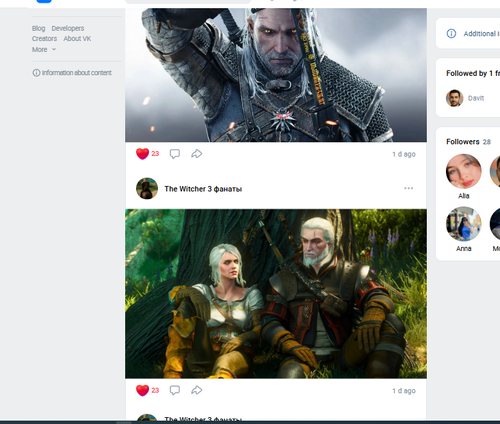Open The Witcher 3 фанаты community avatar

[x=147, y=188]
